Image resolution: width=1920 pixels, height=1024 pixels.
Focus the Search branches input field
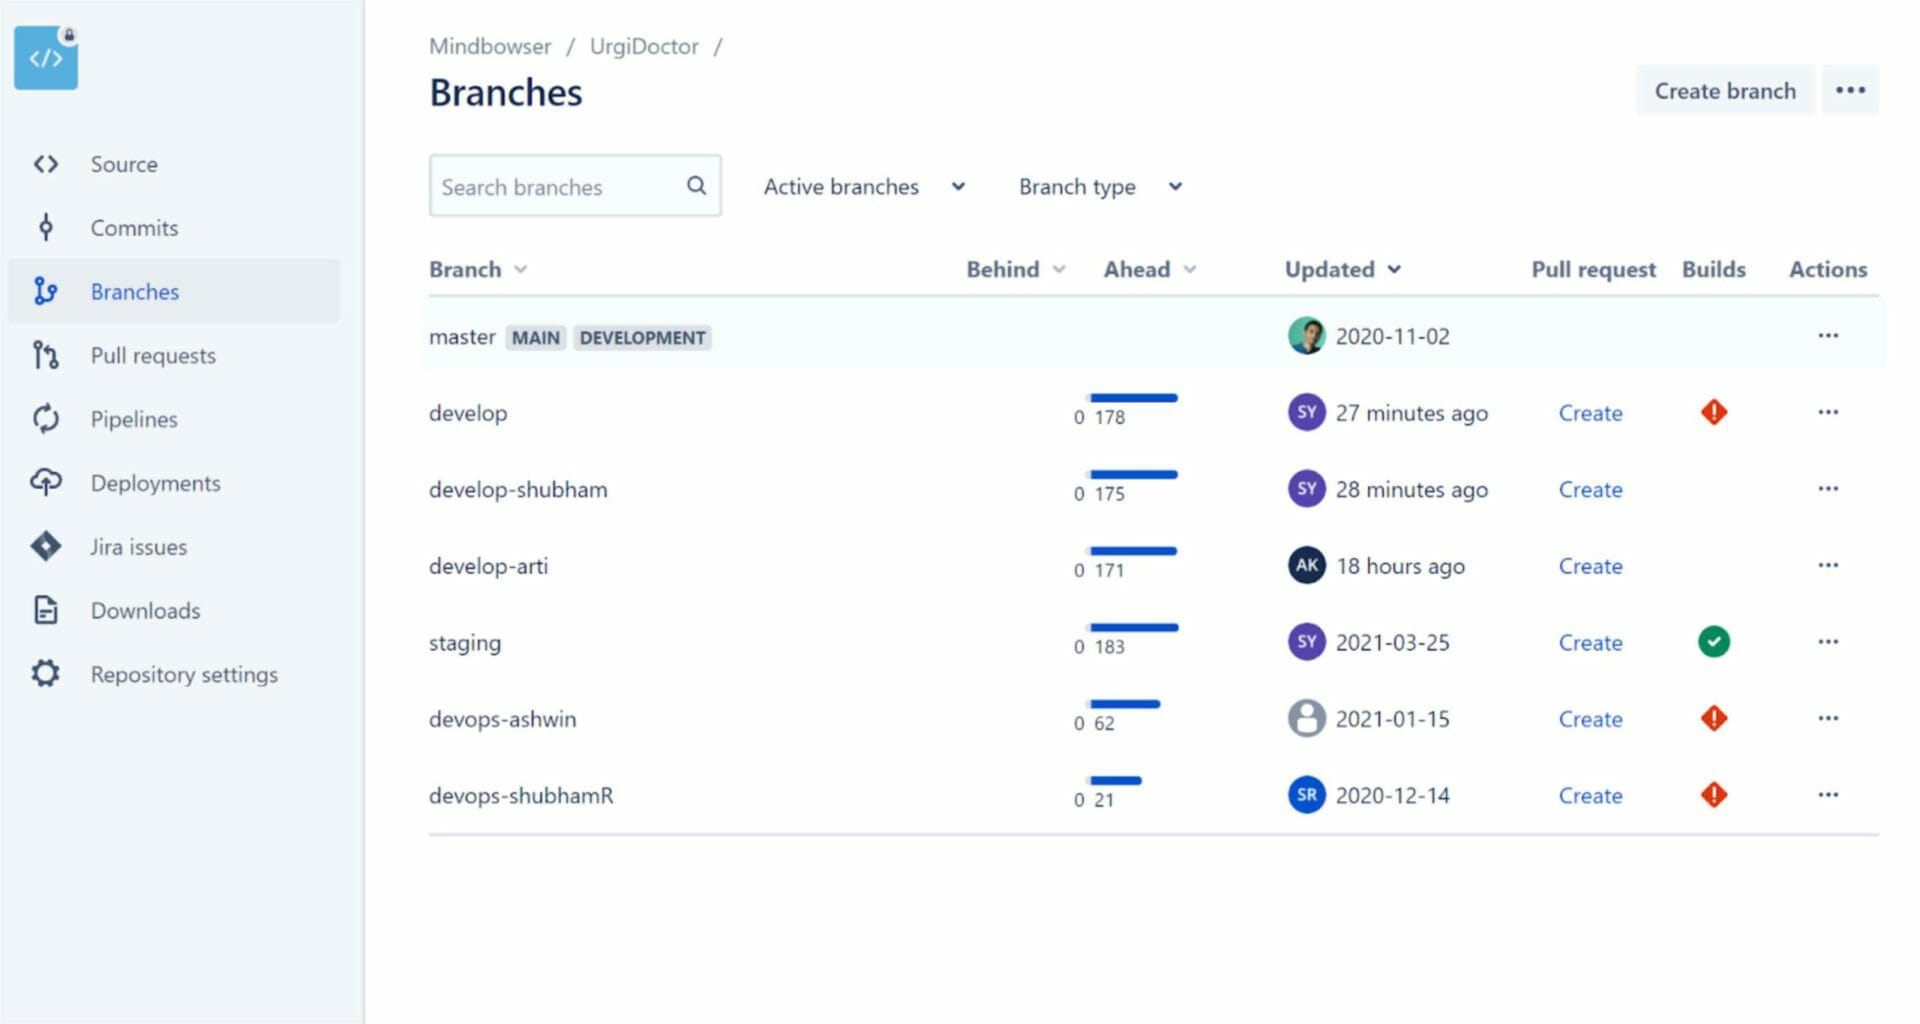coord(575,186)
